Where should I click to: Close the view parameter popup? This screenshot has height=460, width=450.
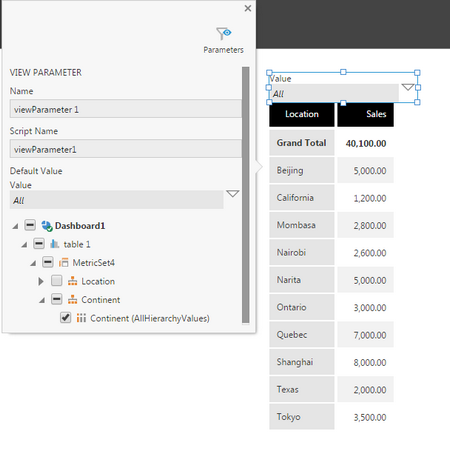click(x=248, y=8)
